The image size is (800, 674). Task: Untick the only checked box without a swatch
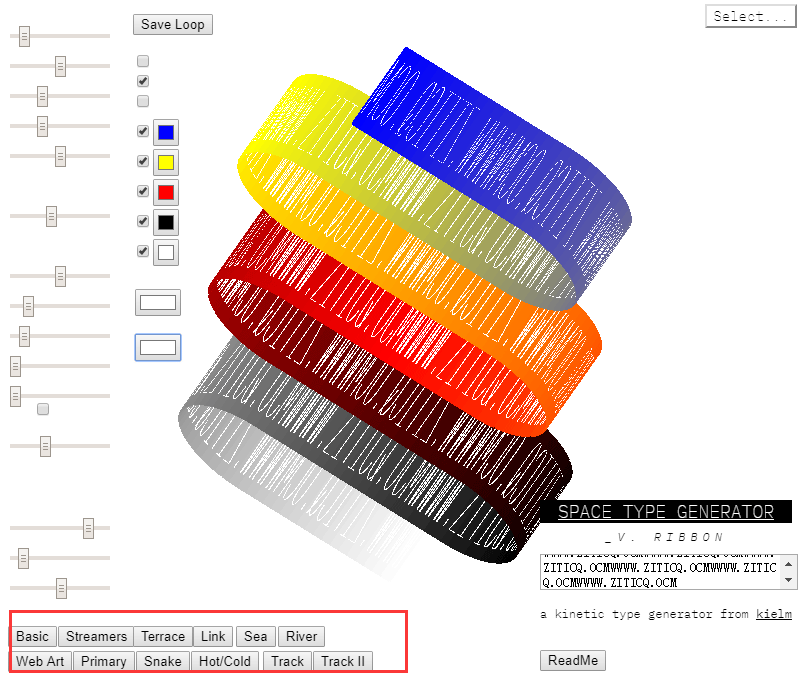coord(143,81)
